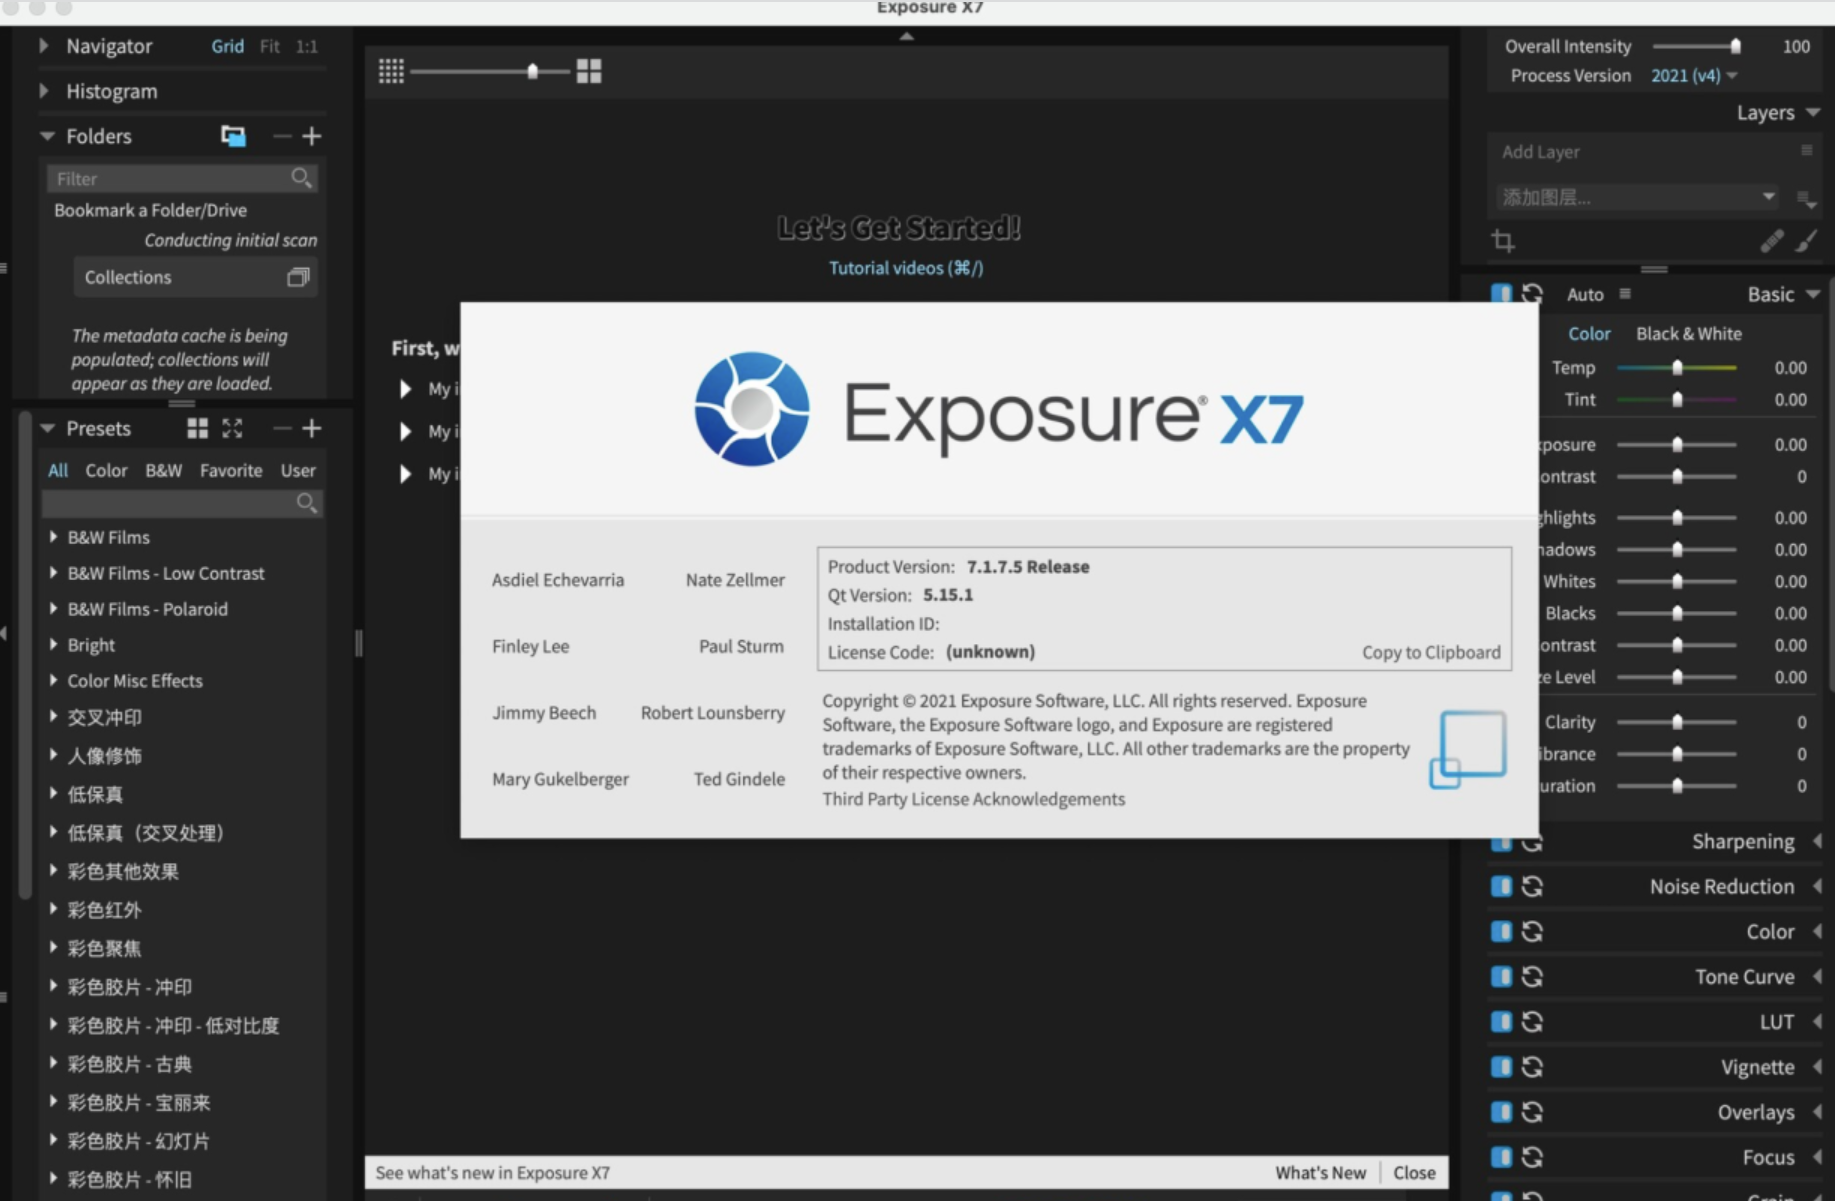Expand the Histogram panel
This screenshot has height=1201, width=1835.
tap(43, 91)
